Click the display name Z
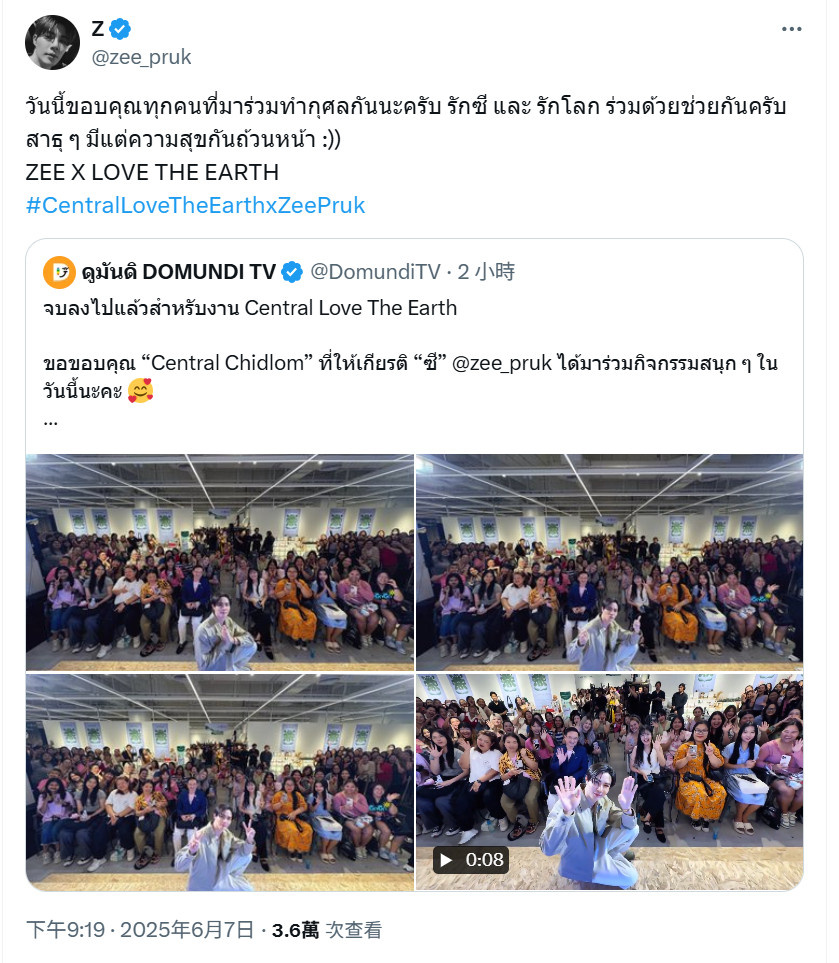The height and width of the screenshot is (963, 839). click(98, 29)
